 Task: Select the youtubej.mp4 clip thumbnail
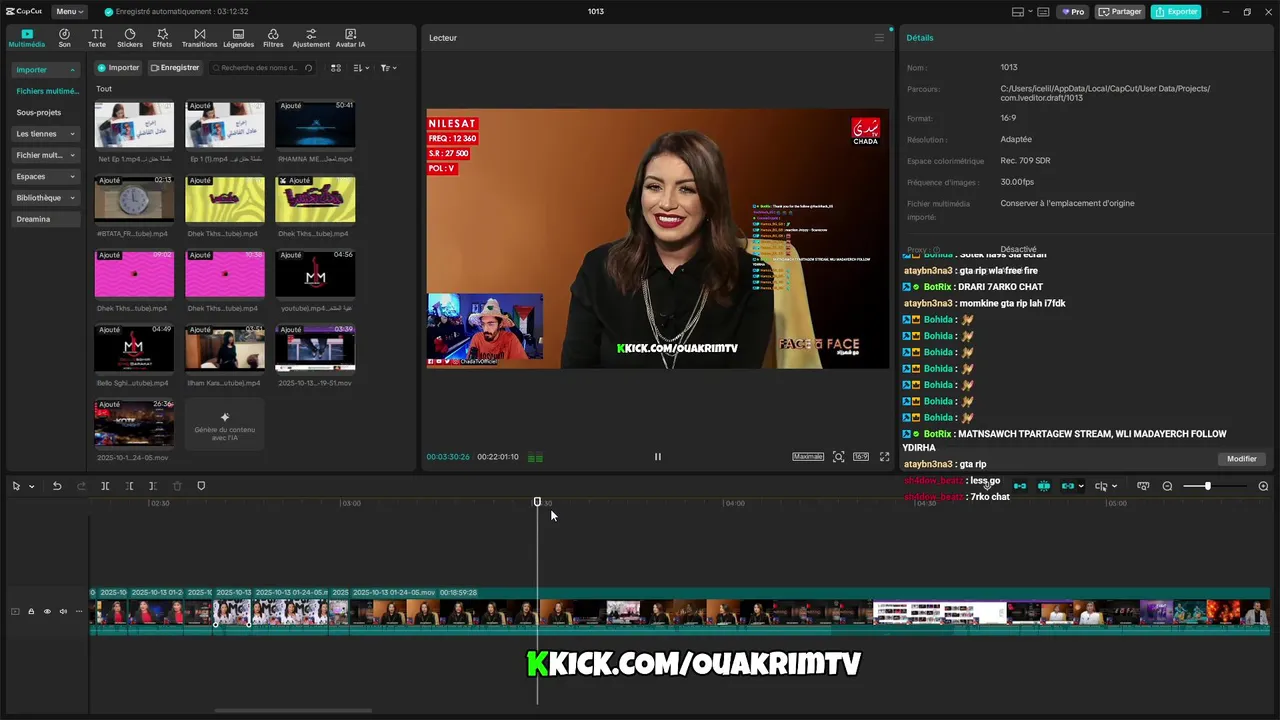tap(315, 273)
